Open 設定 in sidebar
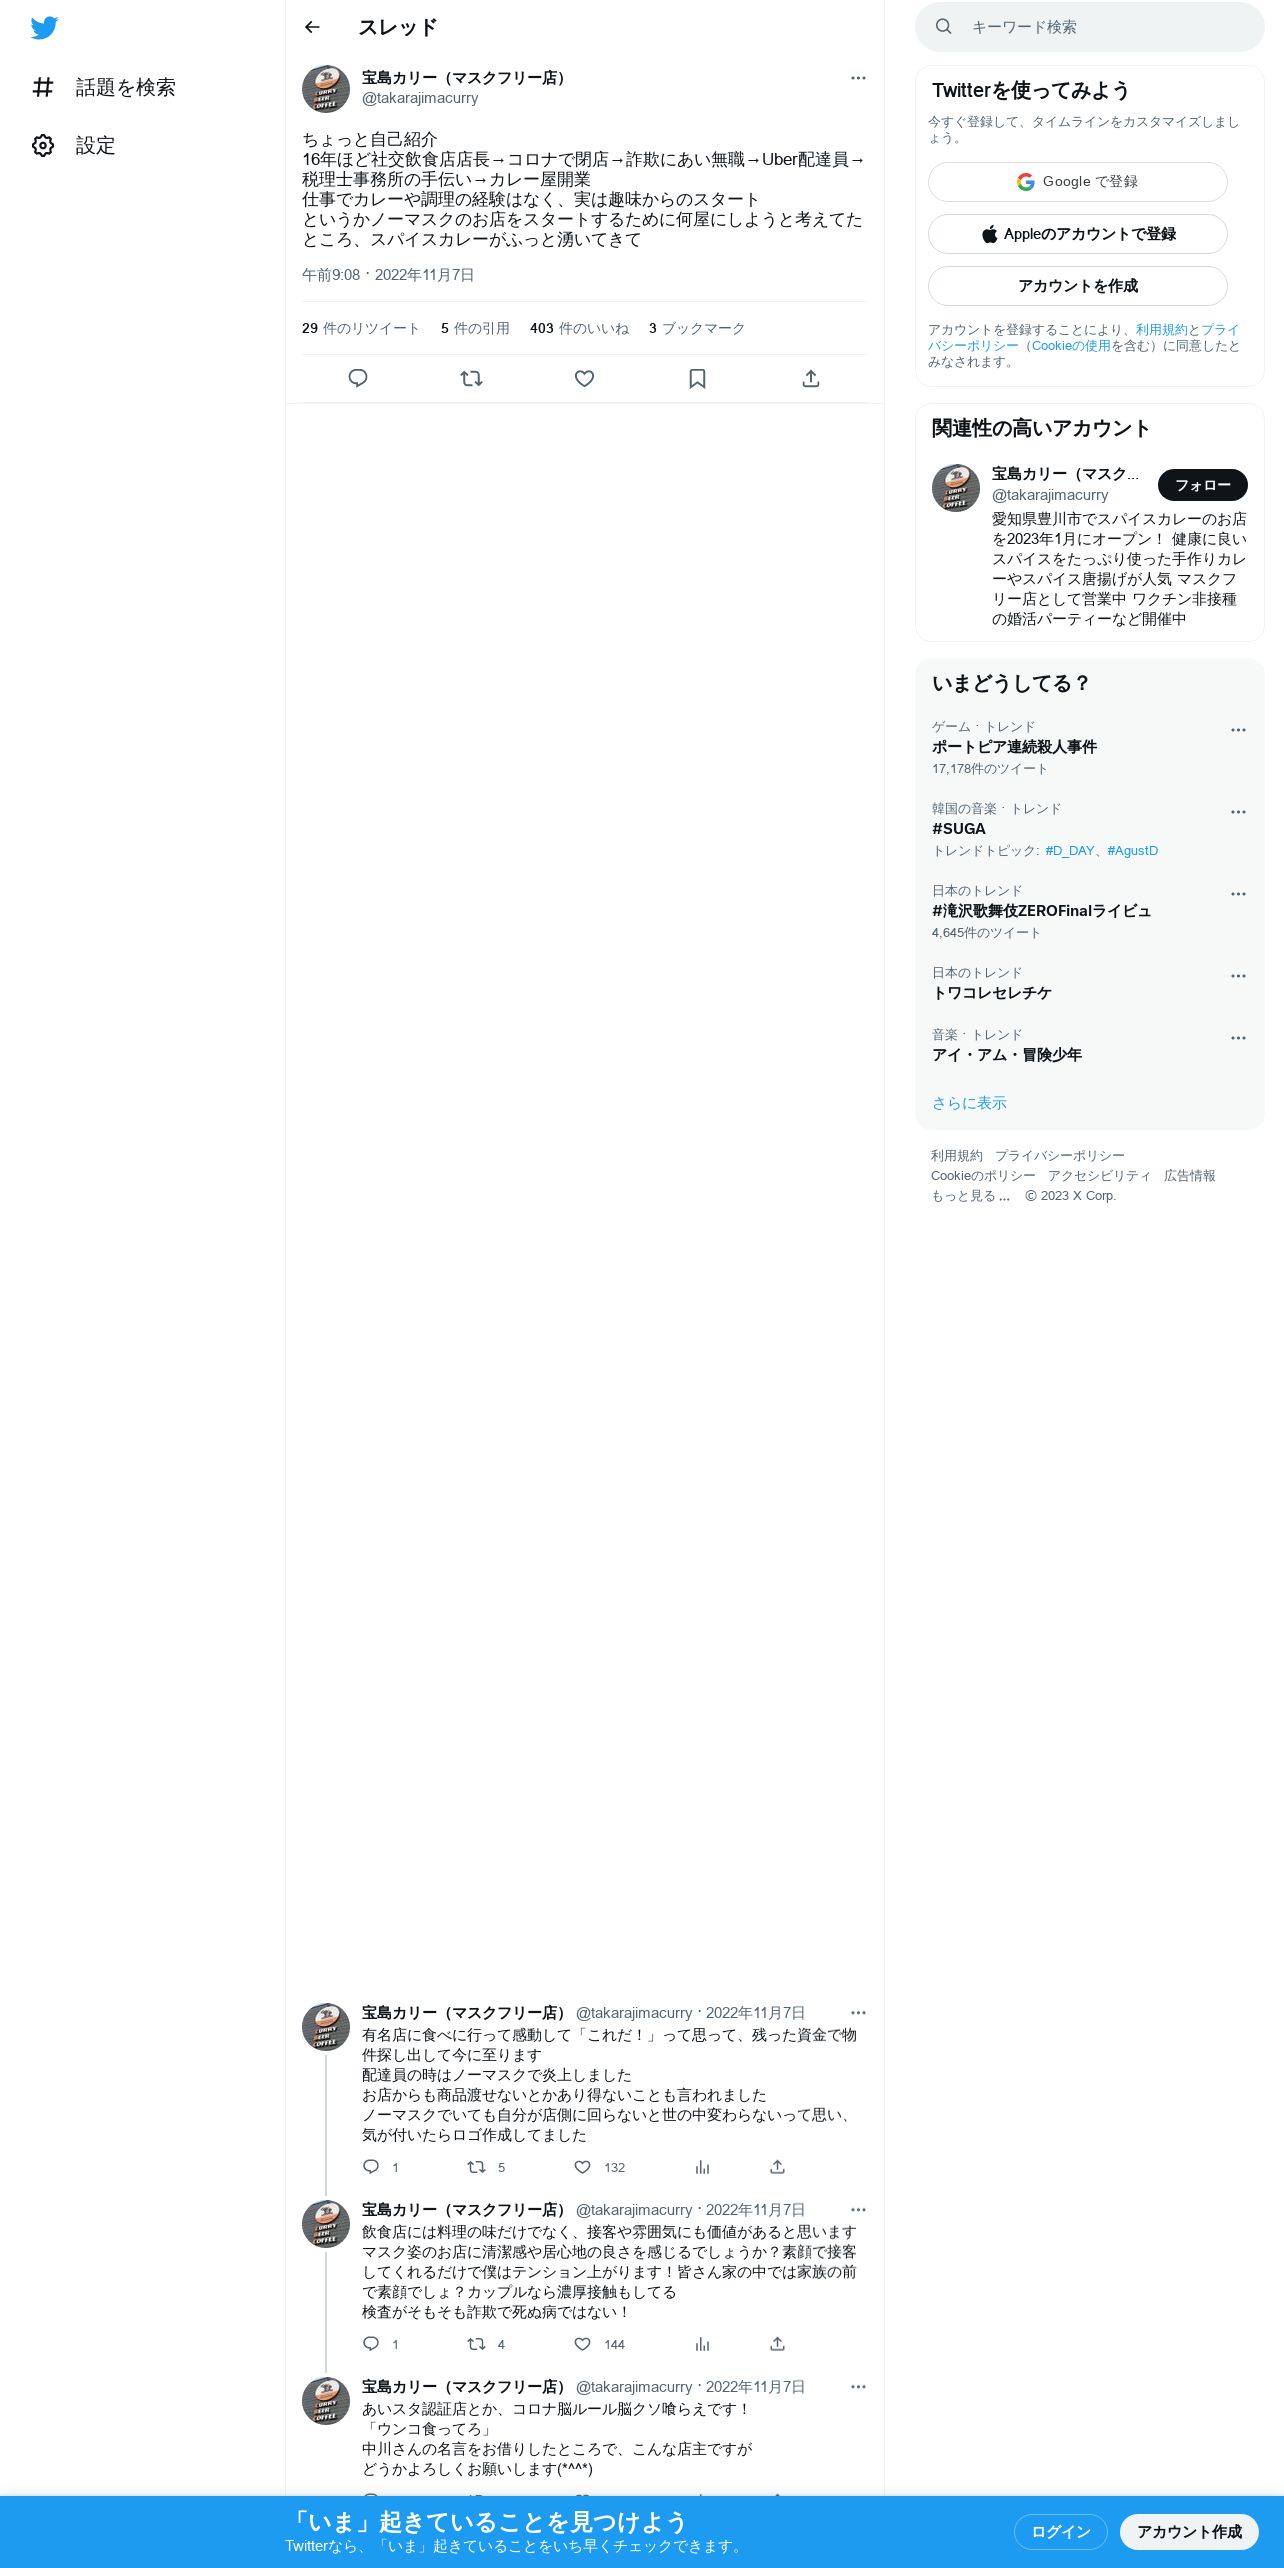Image resolution: width=1284 pixels, height=2568 pixels. [74, 146]
